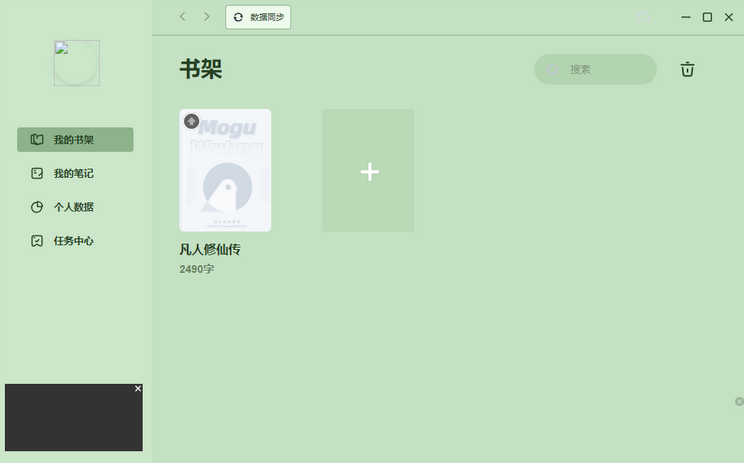Open 我的笔记 in the sidebar
The height and width of the screenshot is (463, 744).
coord(75,173)
